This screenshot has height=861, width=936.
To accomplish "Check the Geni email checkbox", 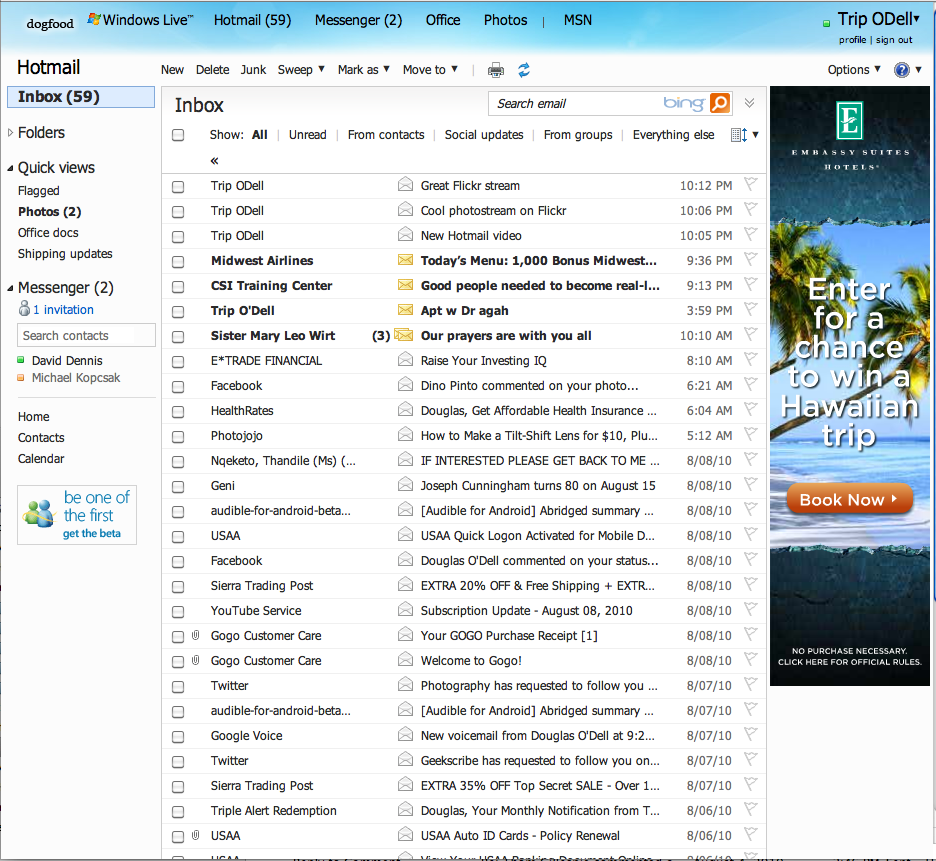I will tap(178, 487).
